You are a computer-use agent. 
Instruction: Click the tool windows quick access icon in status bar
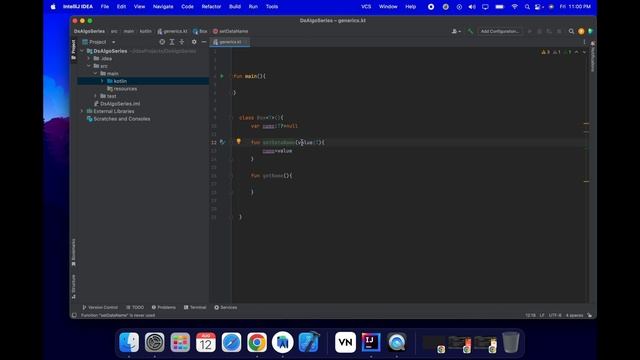(74, 315)
